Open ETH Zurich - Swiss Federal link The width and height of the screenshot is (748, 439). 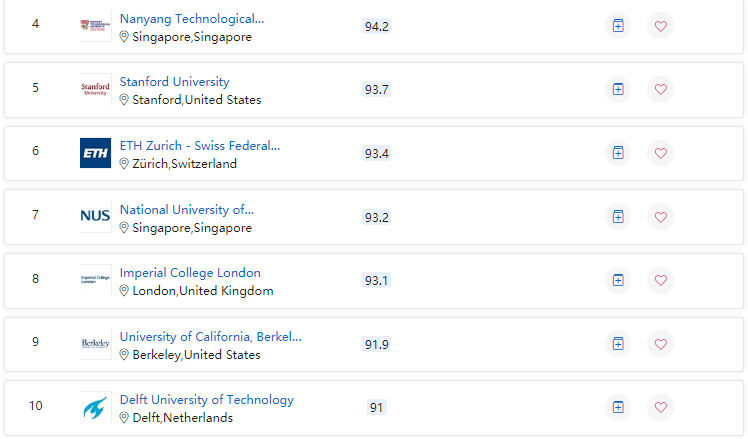pos(200,146)
